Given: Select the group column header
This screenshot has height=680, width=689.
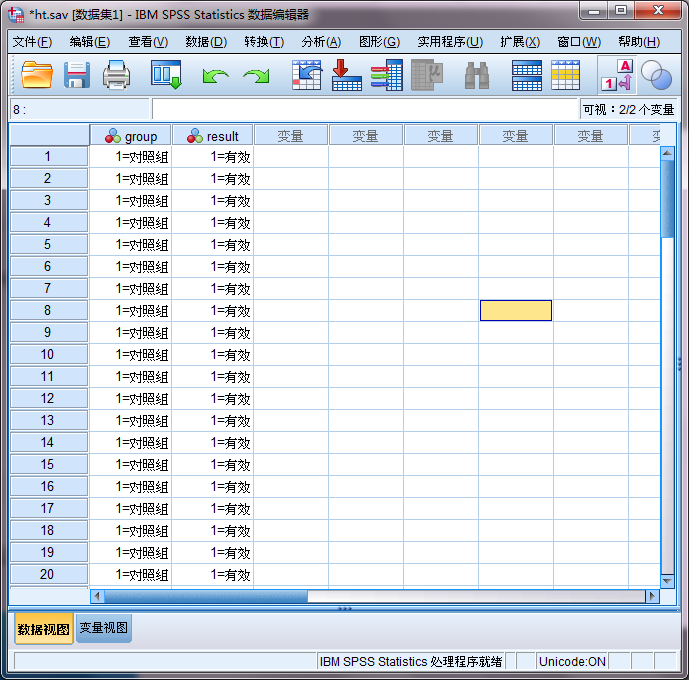Looking at the screenshot, I should click(x=131, y=136).
